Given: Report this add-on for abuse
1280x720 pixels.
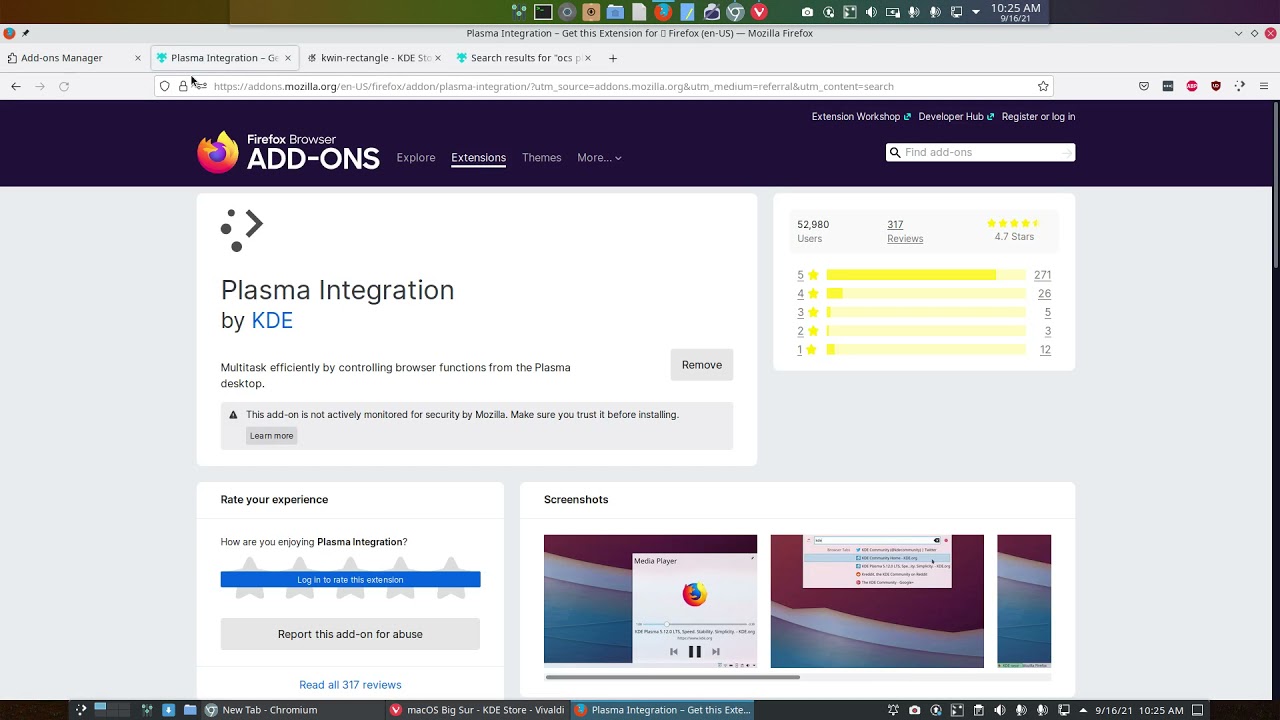Looking at the screenshot, I should tap(350, 634).
